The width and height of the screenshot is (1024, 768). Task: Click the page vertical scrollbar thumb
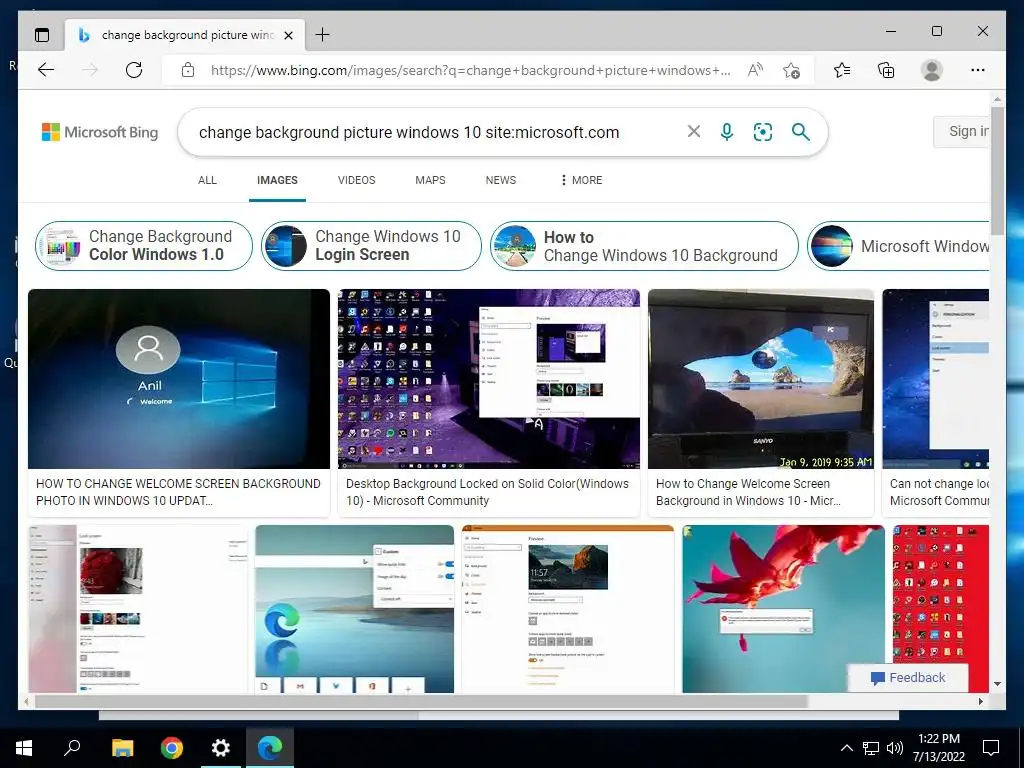tap(997, 171)
